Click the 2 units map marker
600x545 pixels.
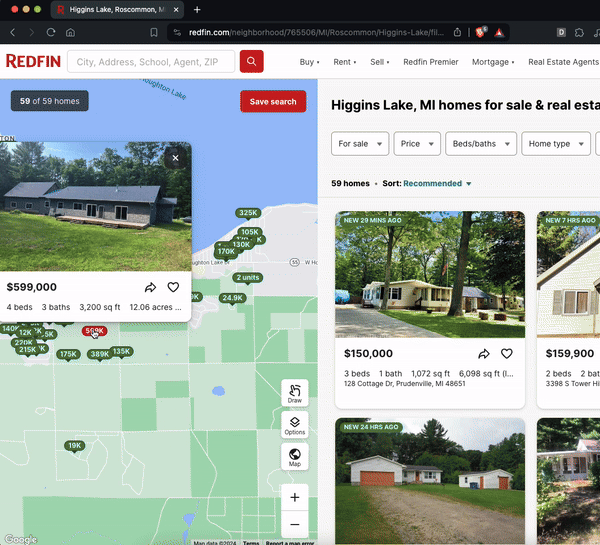click(x=248, y=277)
